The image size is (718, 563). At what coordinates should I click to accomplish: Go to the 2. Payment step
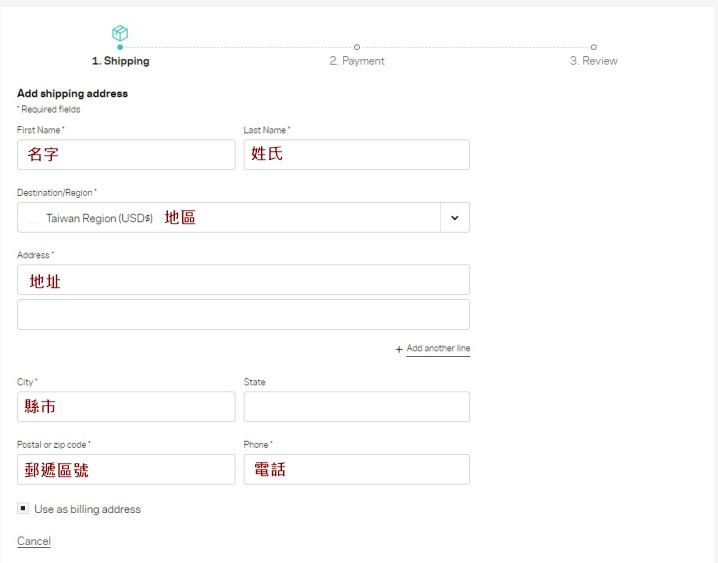(x=357, y=61)
